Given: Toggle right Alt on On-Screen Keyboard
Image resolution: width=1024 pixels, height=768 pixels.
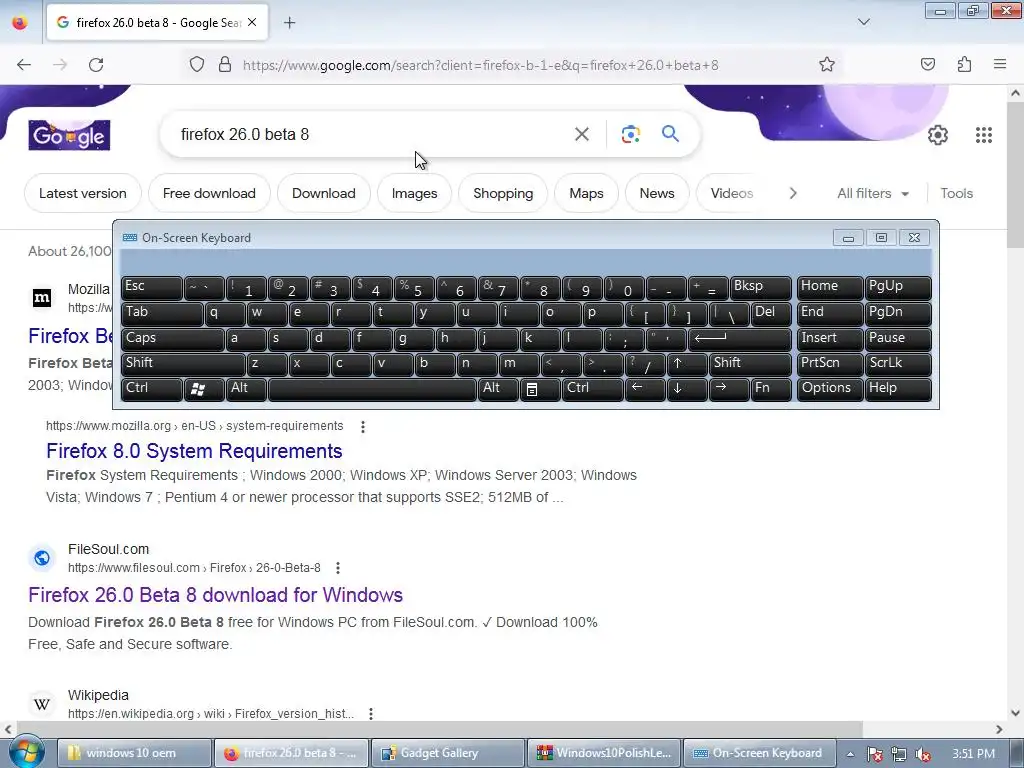Looking at the screenshot, I should coord(498,389).
